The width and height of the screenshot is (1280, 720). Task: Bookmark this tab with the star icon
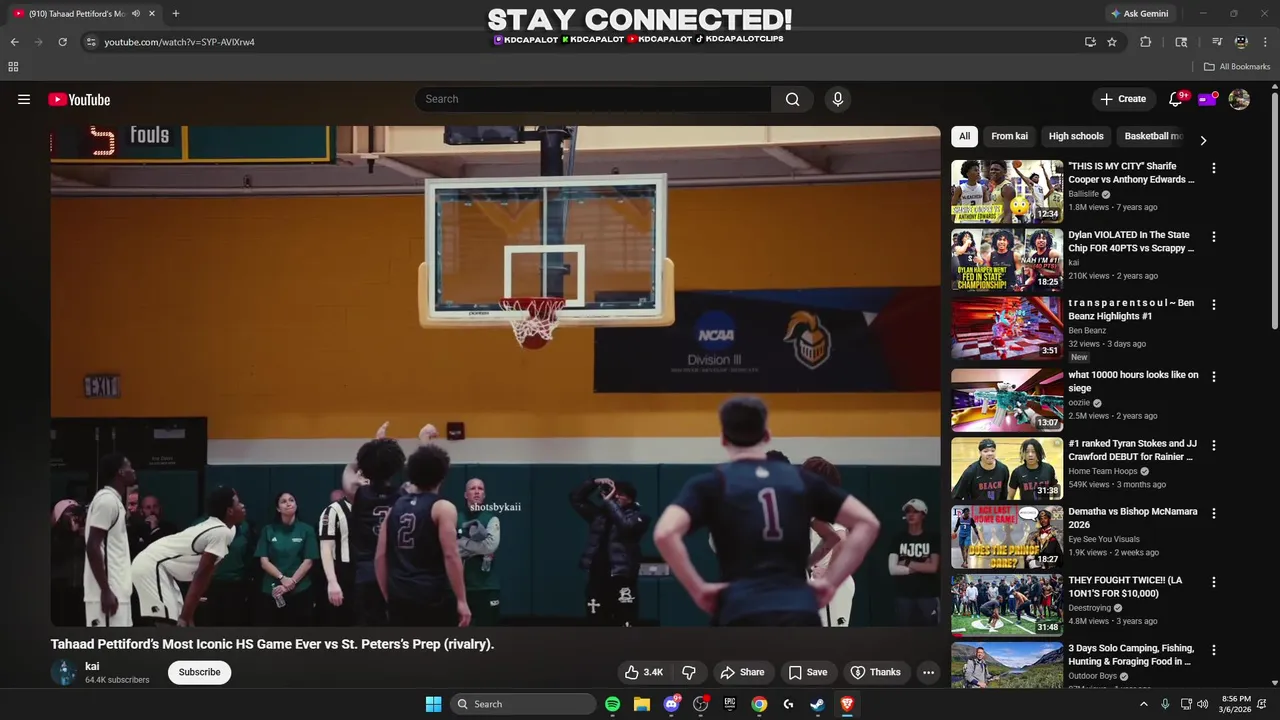(1112, 42)
